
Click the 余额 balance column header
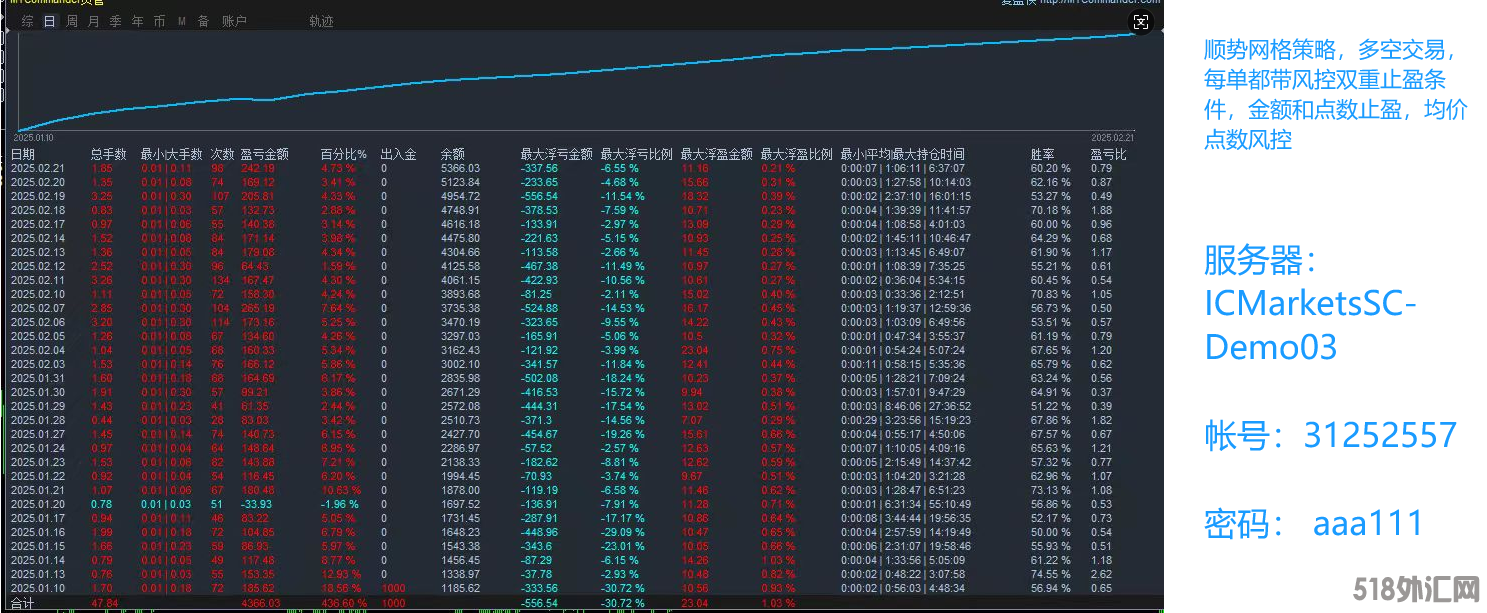tap(452, 154)
